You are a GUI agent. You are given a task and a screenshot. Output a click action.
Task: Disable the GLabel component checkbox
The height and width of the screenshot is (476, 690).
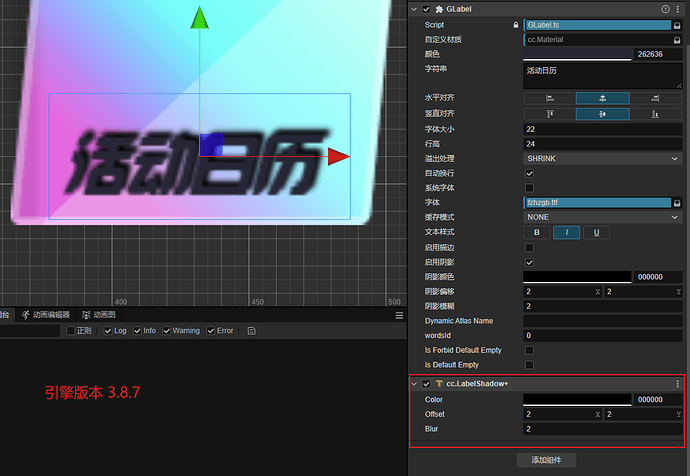click(426, 9)
